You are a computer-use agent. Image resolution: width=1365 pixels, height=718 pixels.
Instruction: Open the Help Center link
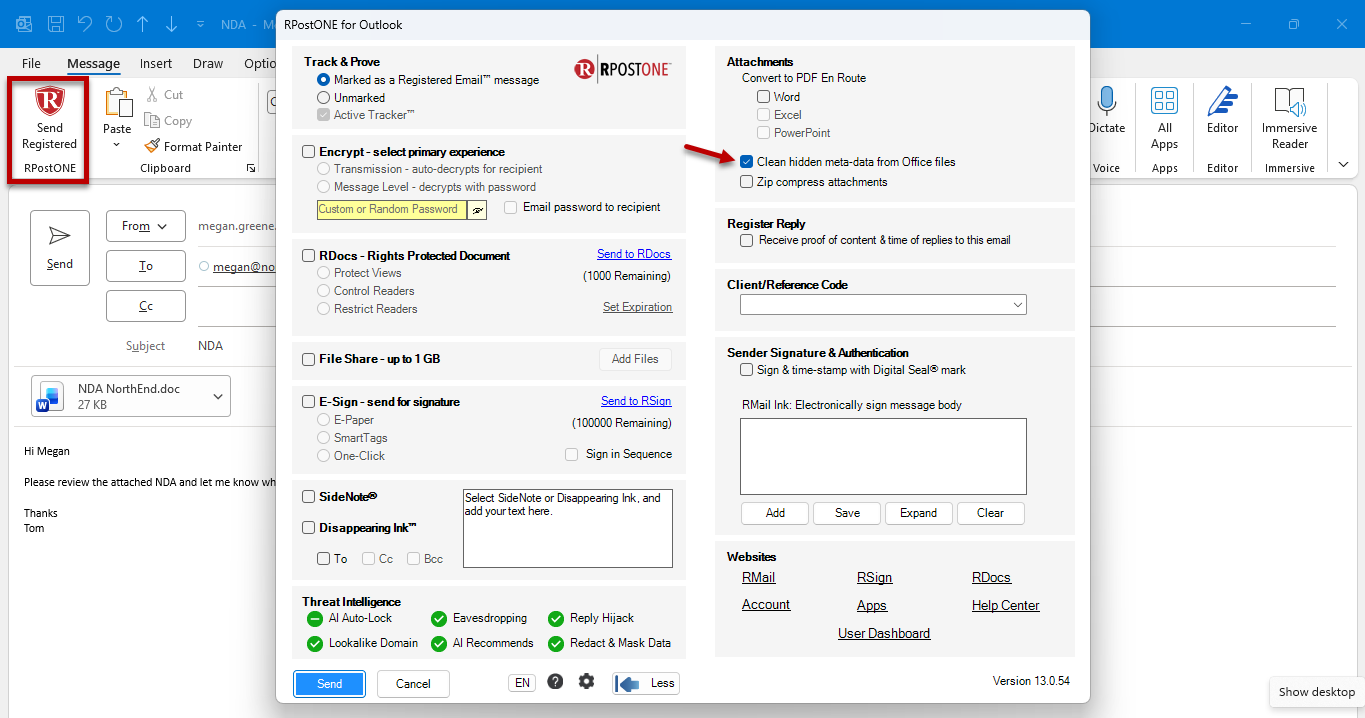coord(1005,605)
